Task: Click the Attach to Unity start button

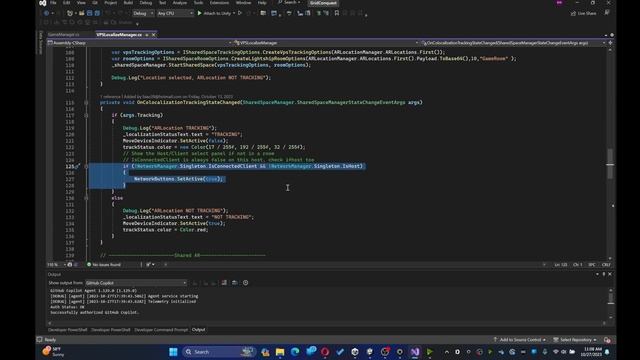Action: (214, 13)
